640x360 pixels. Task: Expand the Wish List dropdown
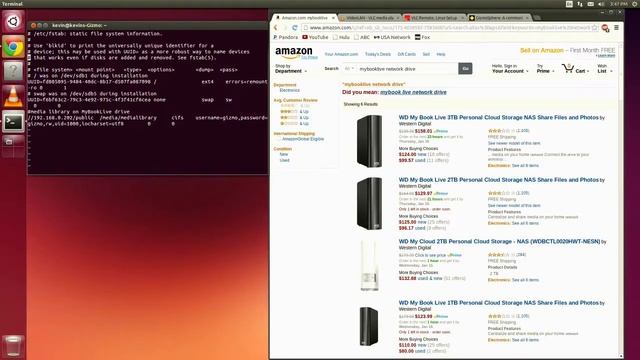604,69
